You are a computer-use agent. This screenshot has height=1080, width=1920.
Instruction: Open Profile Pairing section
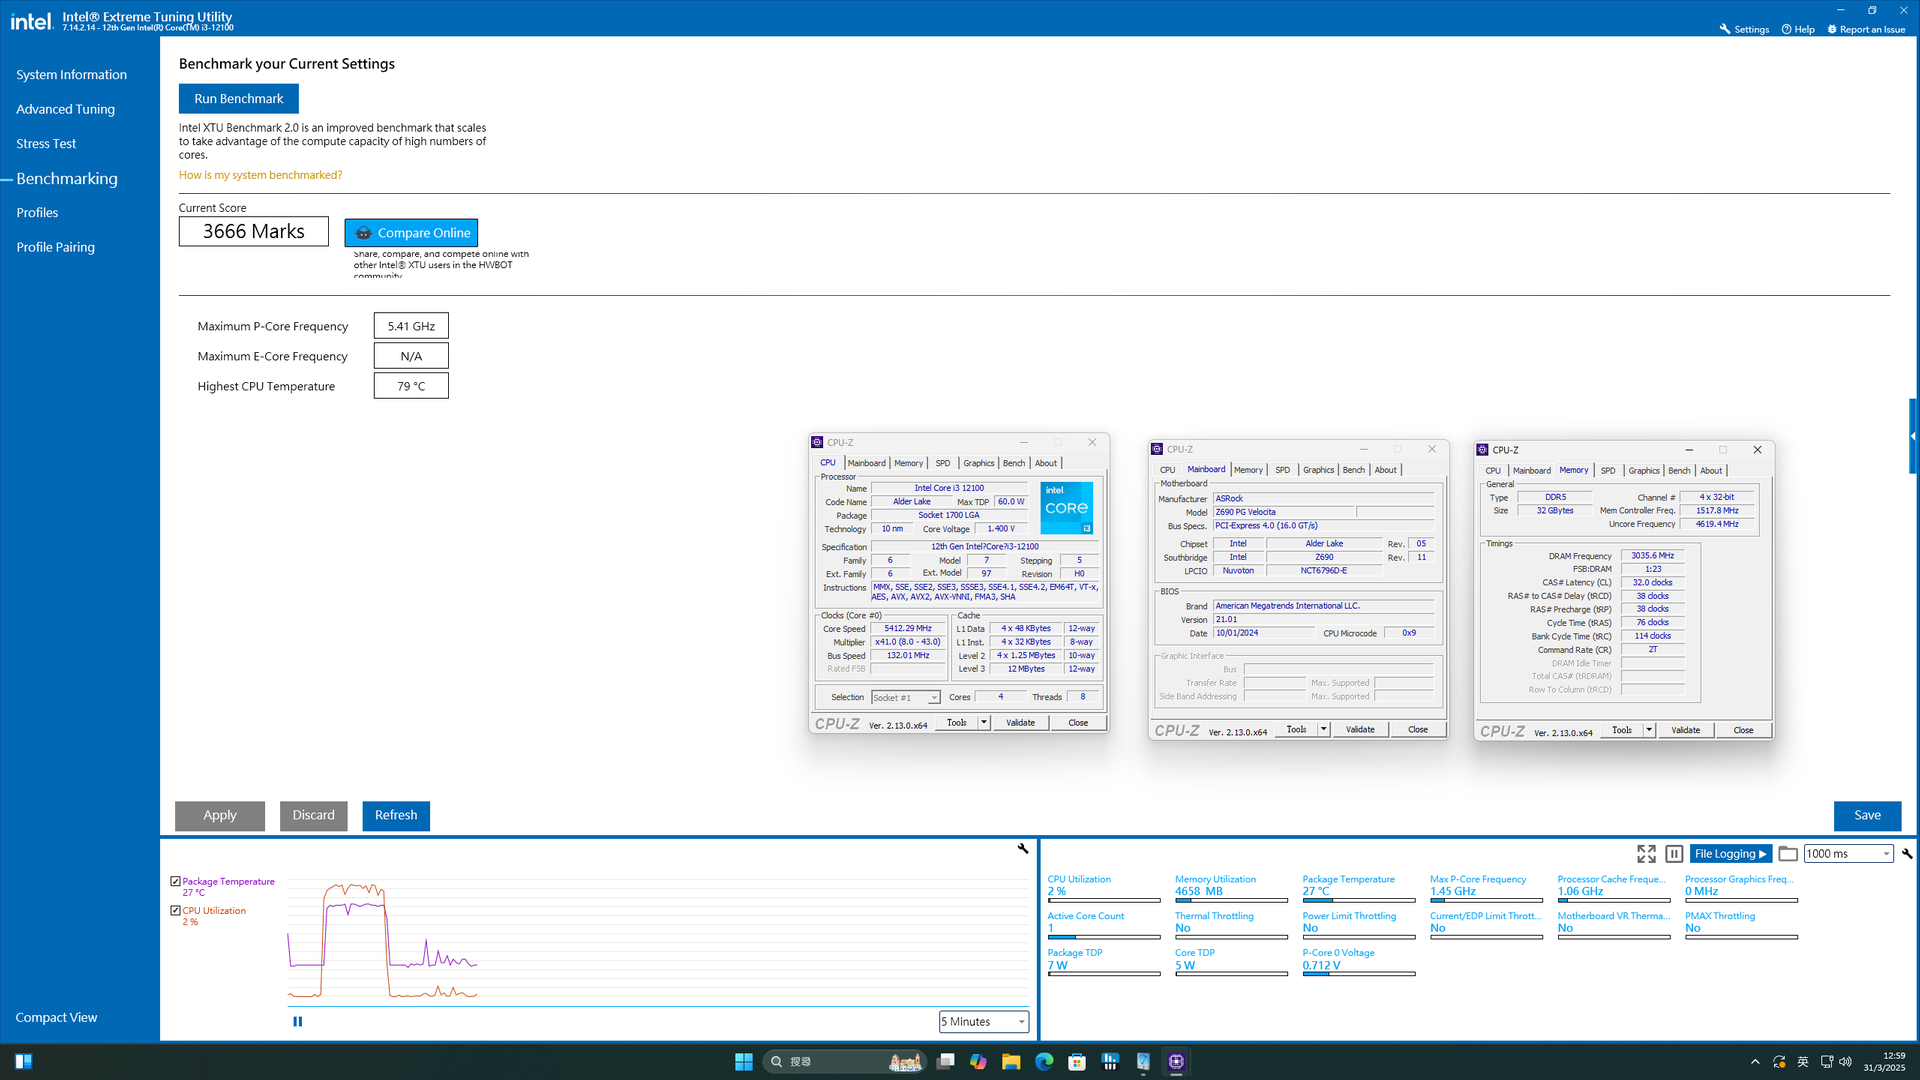point(55,247)
